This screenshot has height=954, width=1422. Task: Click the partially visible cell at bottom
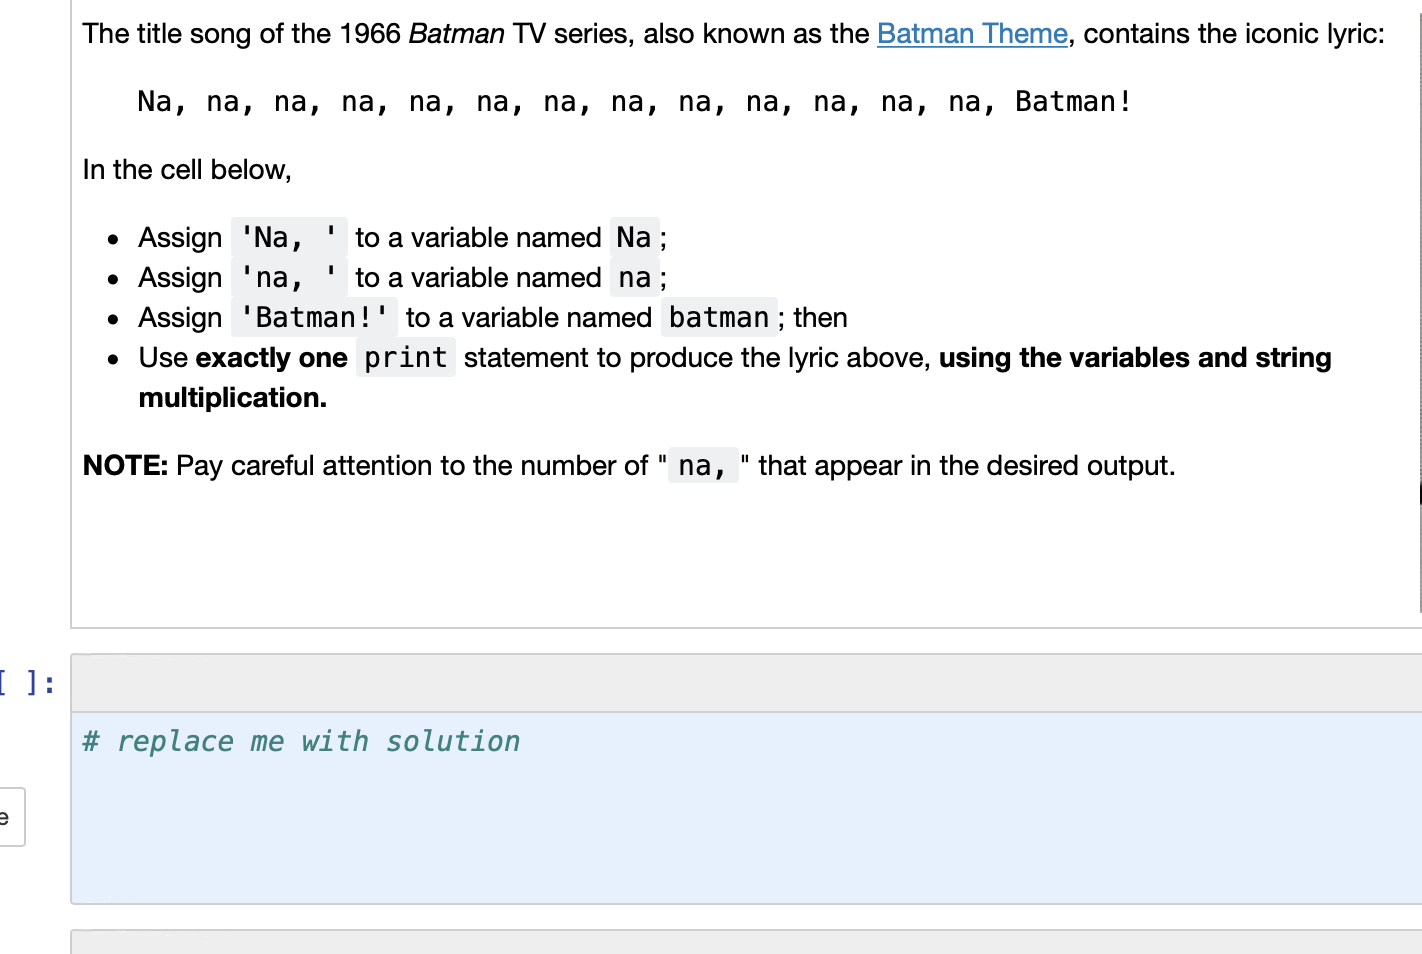[x=700, y=944]
